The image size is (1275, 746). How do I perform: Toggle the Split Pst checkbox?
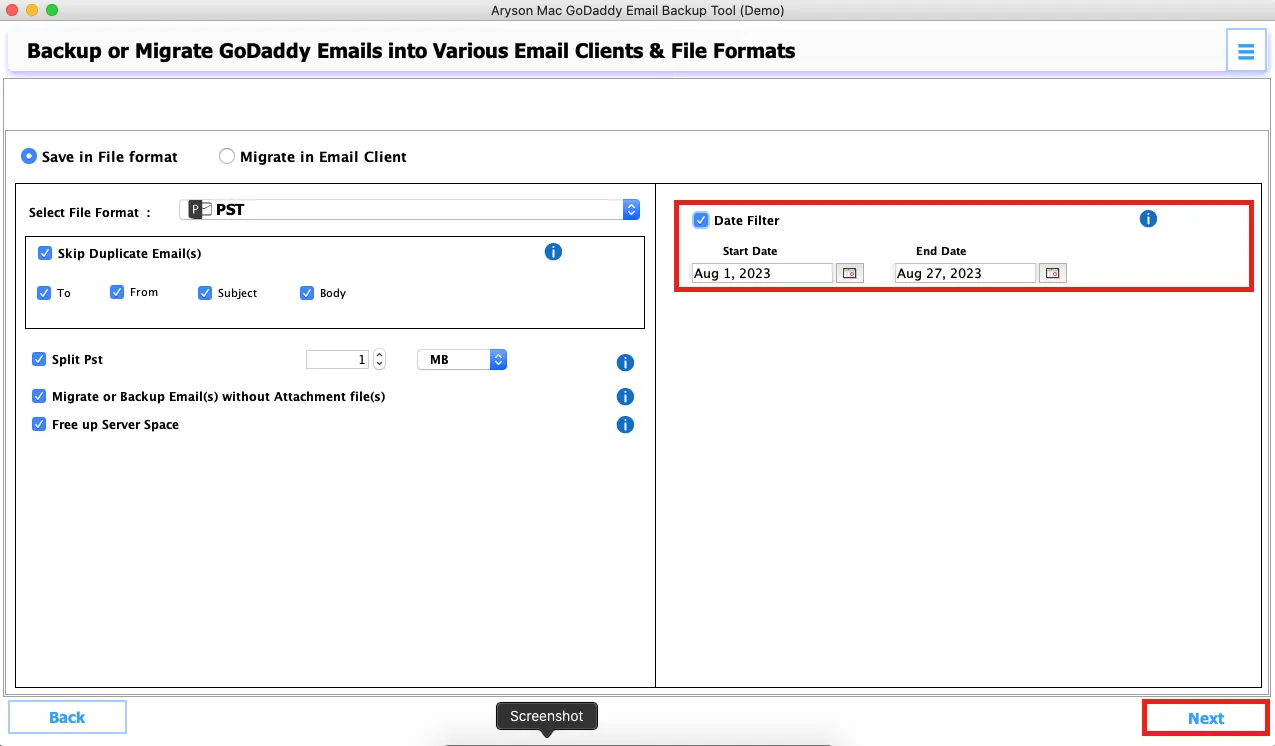[x=39, y=359]
